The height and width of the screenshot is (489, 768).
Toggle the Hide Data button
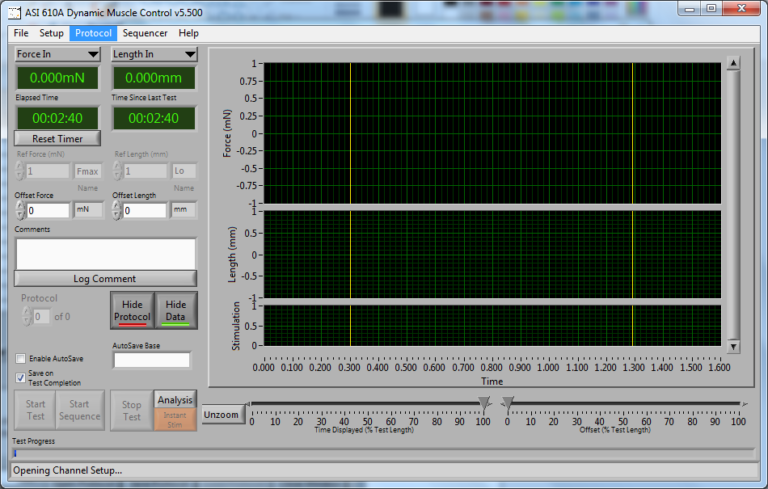(x=176, y=311)
